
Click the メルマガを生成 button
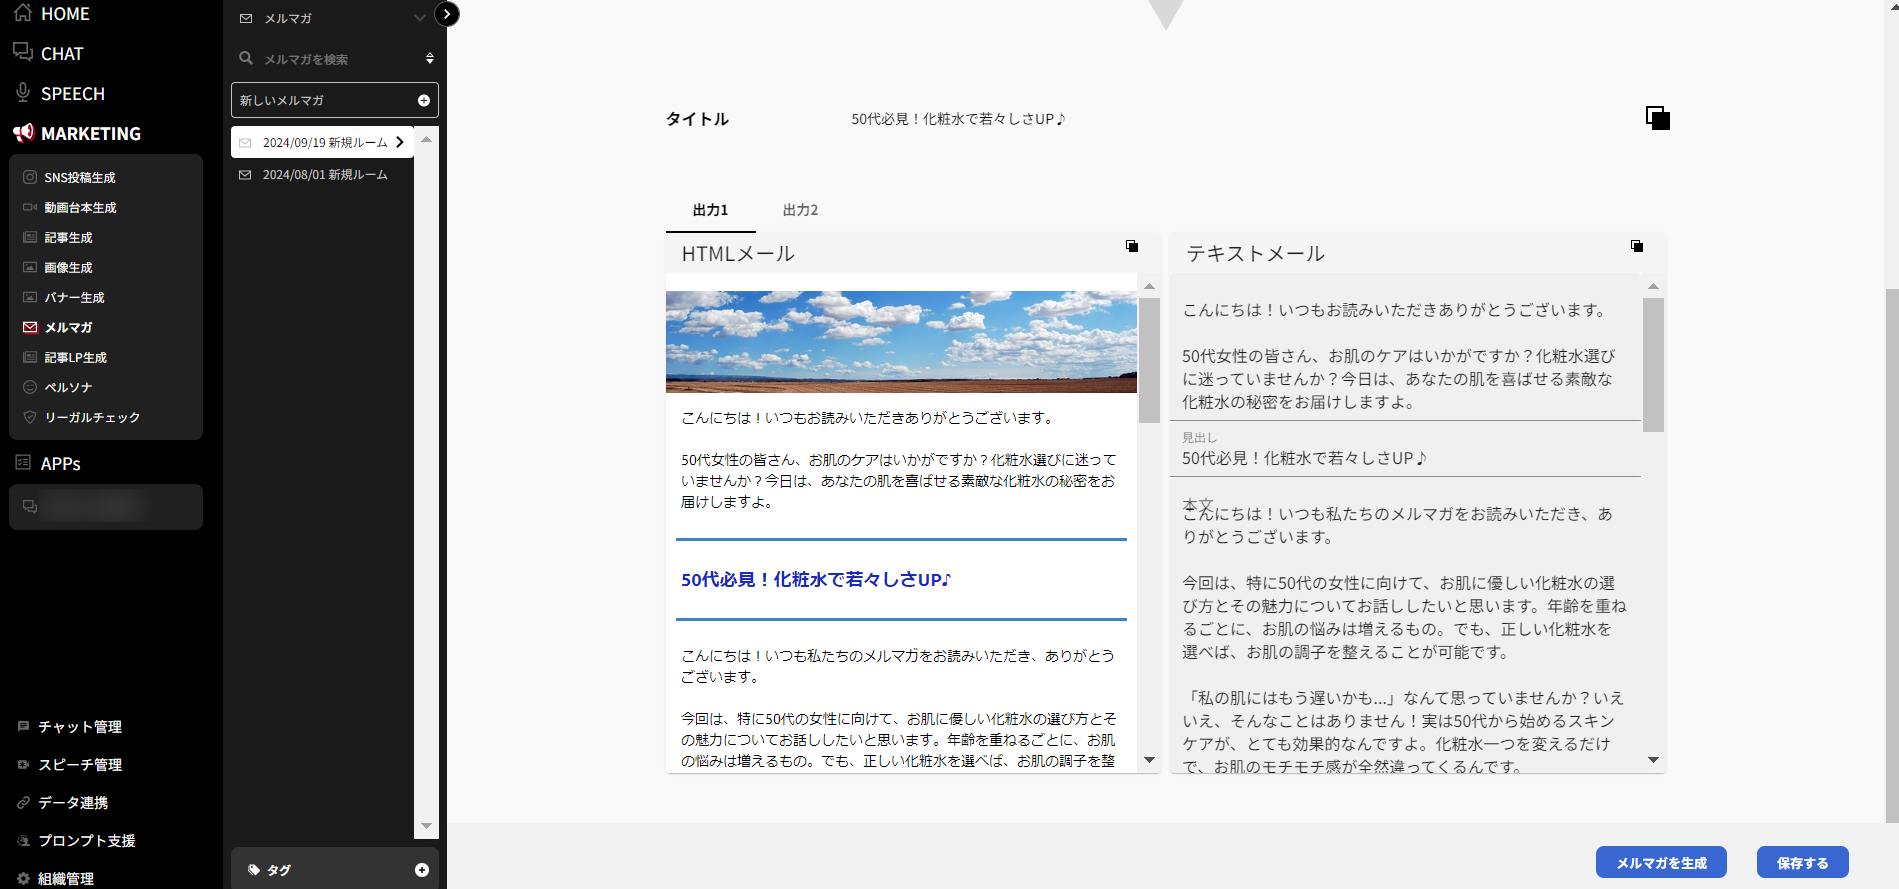(1661, 862)
